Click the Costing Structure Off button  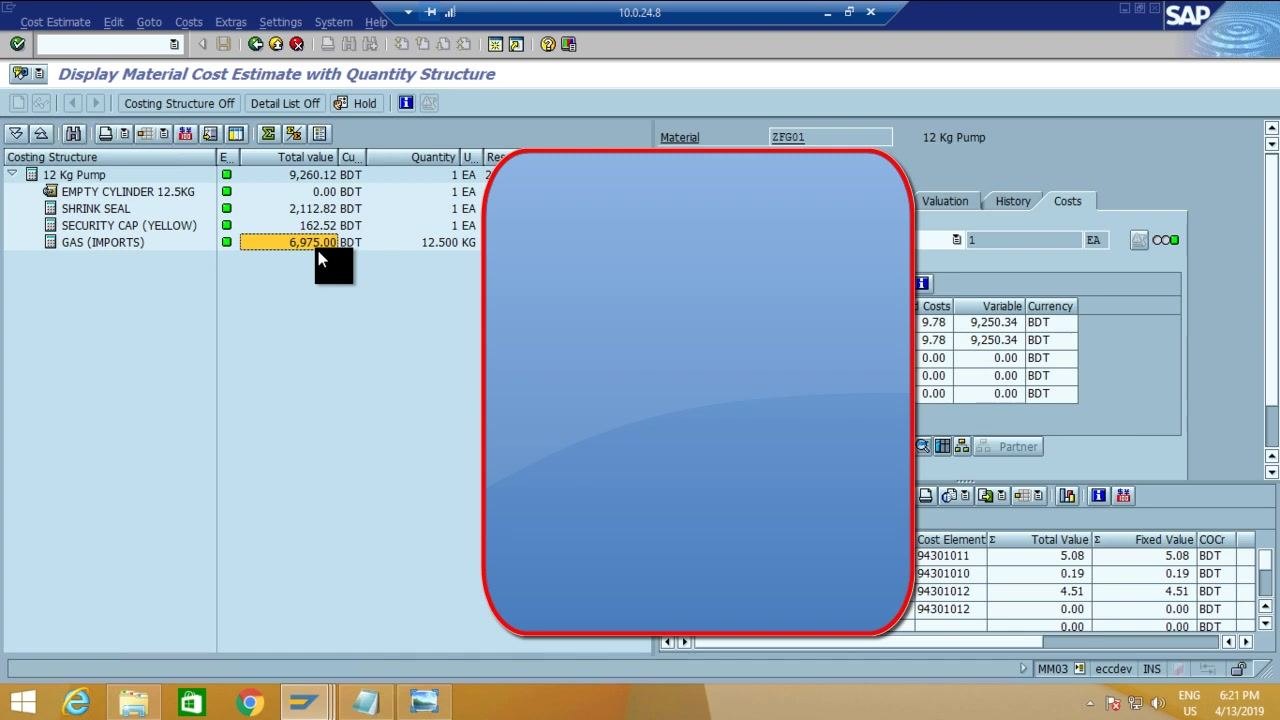click(x=179, y=103)
